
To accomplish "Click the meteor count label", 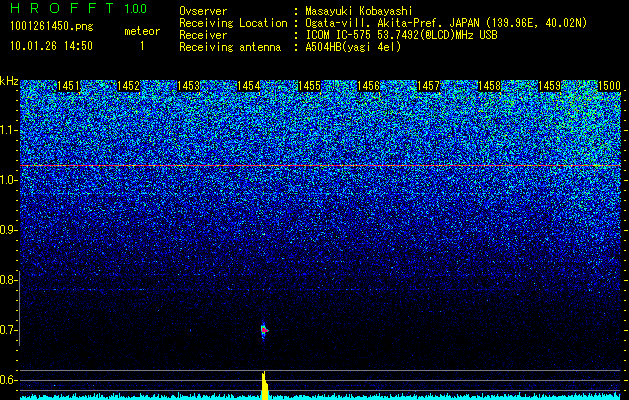I will (142, 31).
